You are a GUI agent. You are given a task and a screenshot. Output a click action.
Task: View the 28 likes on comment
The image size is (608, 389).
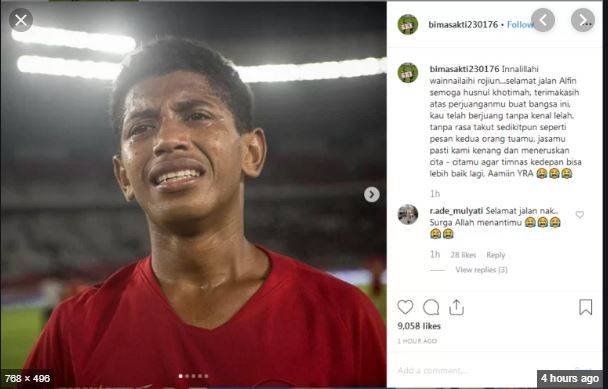(463, 255)
